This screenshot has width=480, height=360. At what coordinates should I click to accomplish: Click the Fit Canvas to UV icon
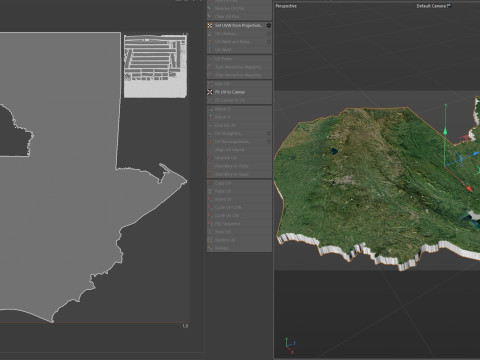coord(210,100)
